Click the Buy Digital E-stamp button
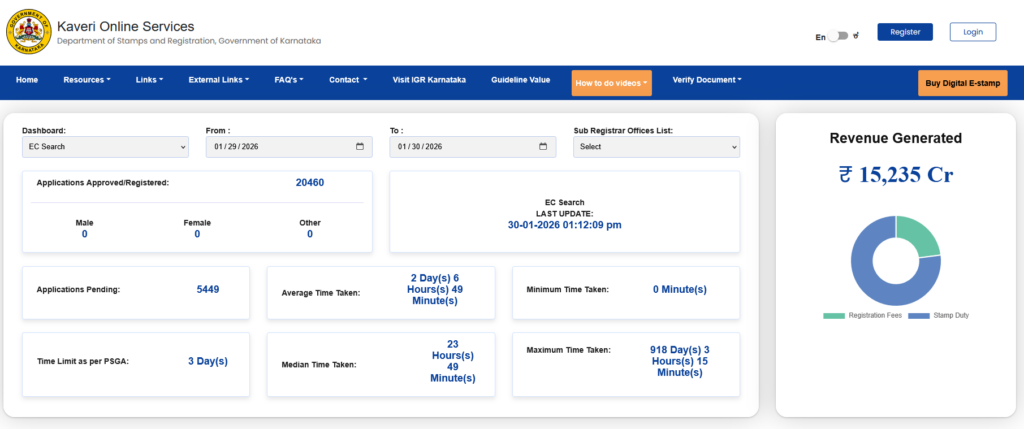Image resolution: width=1024 pixels, height=429 pixels. point(962,83)
